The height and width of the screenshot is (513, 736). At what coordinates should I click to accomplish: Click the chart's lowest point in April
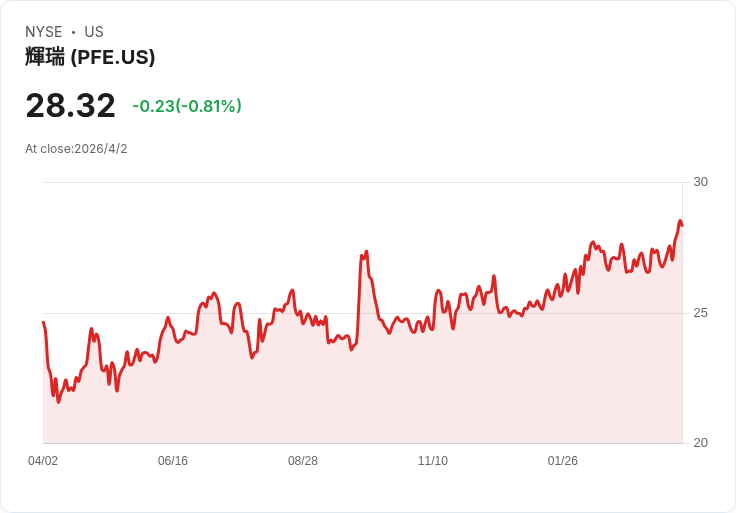[x=59, y=402]
